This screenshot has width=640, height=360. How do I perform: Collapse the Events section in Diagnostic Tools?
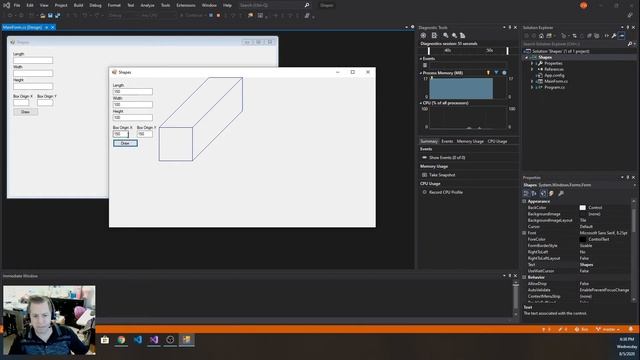[x=421, y=59]
